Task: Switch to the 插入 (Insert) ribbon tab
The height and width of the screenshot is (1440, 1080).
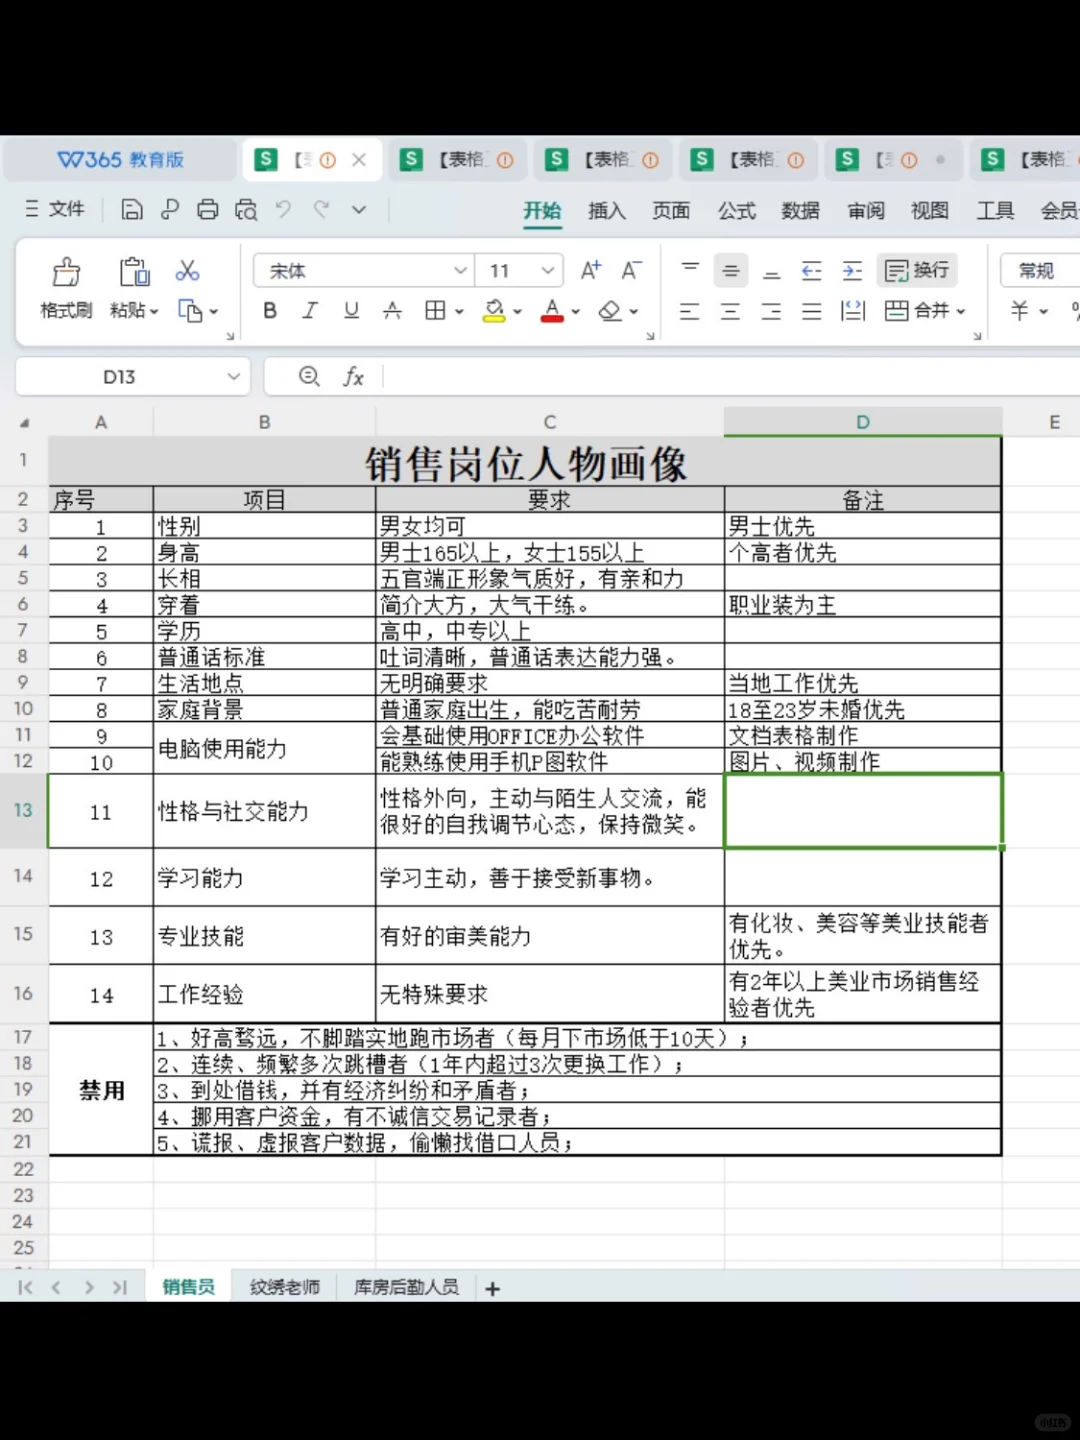Action: tap(606, 211)
